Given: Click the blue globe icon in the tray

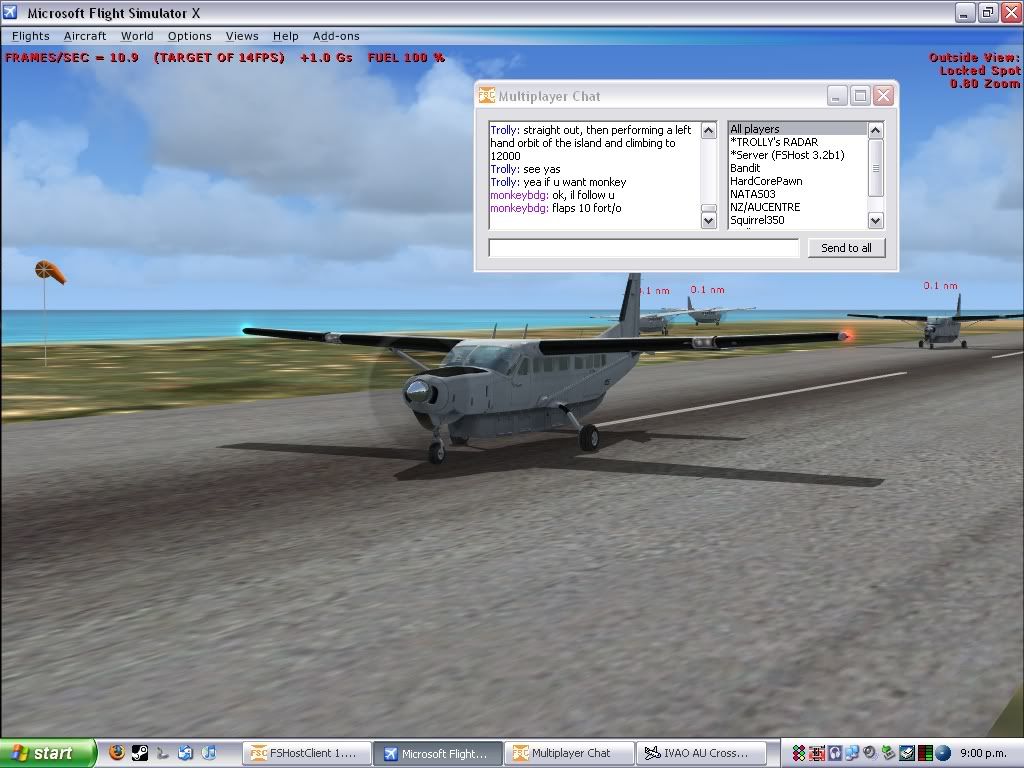Looking at the screenshot, I should 942,752.
